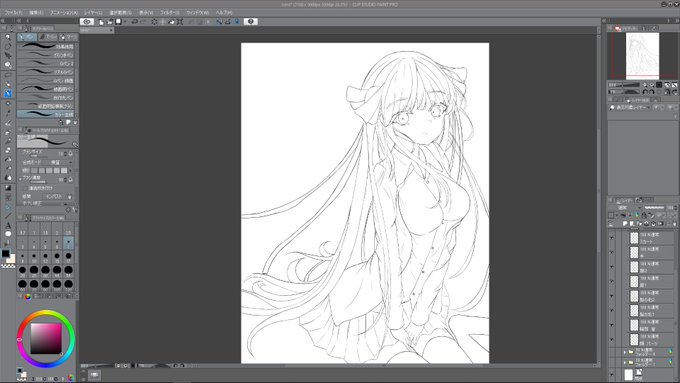Select the 効果線用 brush at top of list
This screenshot has height=383, width=680.
[x=46, y=46]
